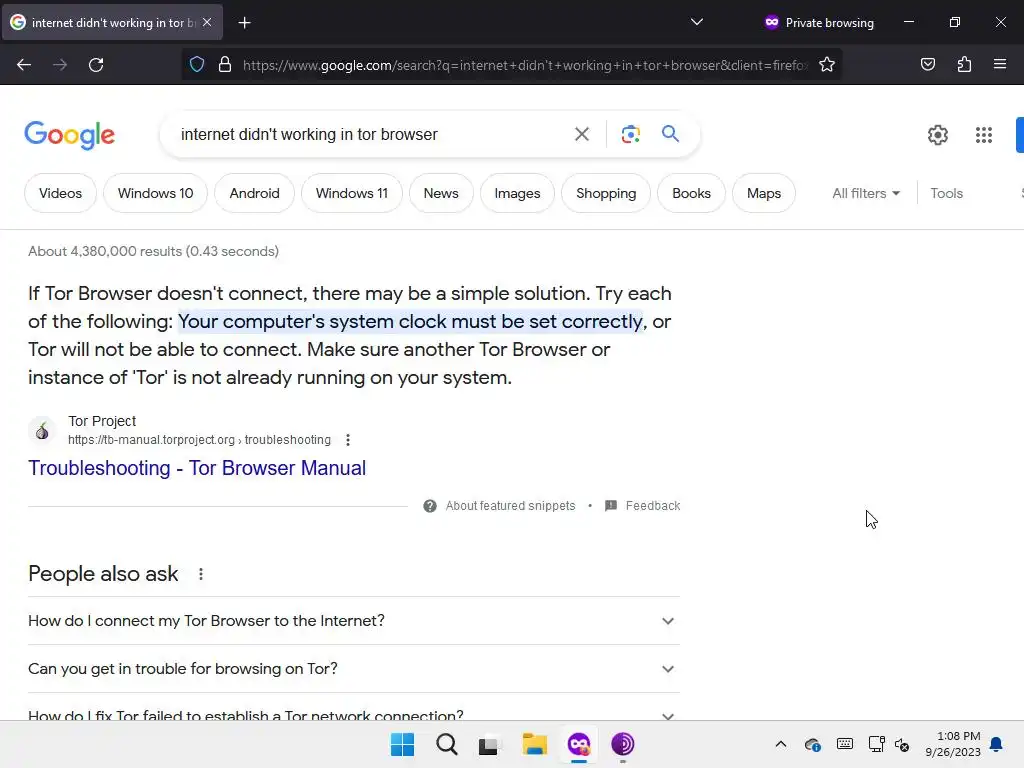Filter results by Android

tap(254, 193)
